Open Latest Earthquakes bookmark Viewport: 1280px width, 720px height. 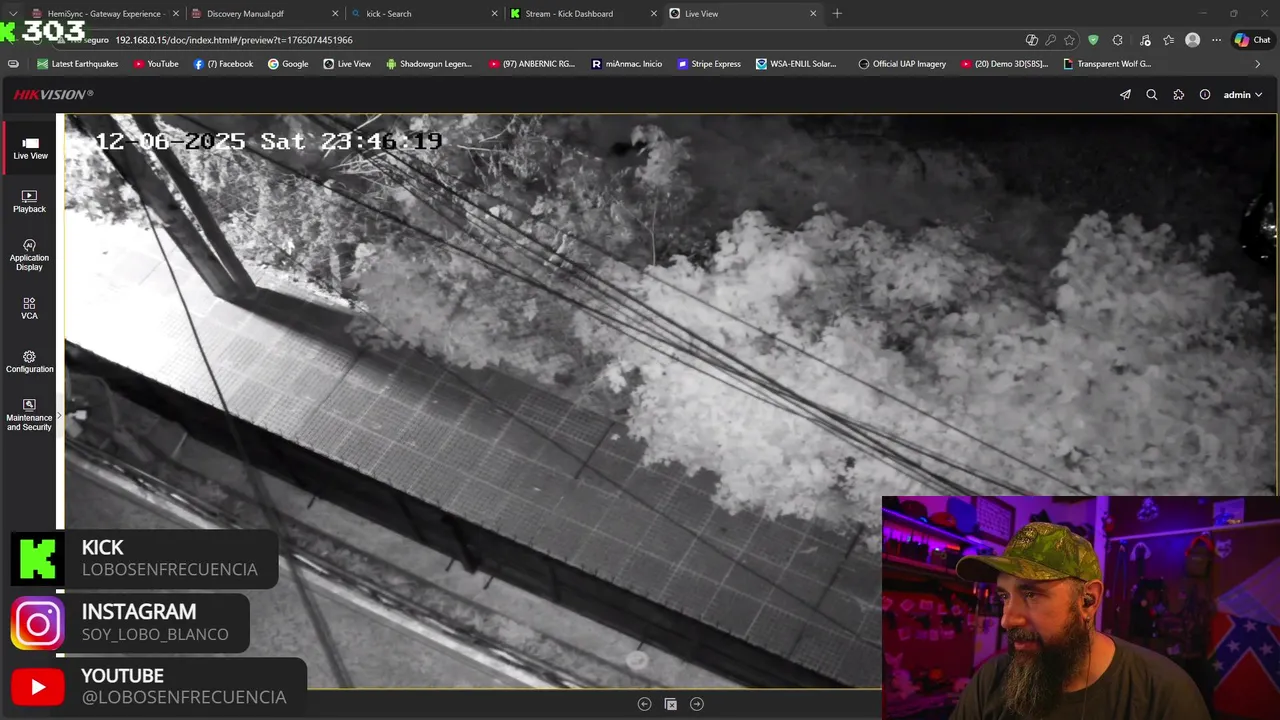pos(78,64)
